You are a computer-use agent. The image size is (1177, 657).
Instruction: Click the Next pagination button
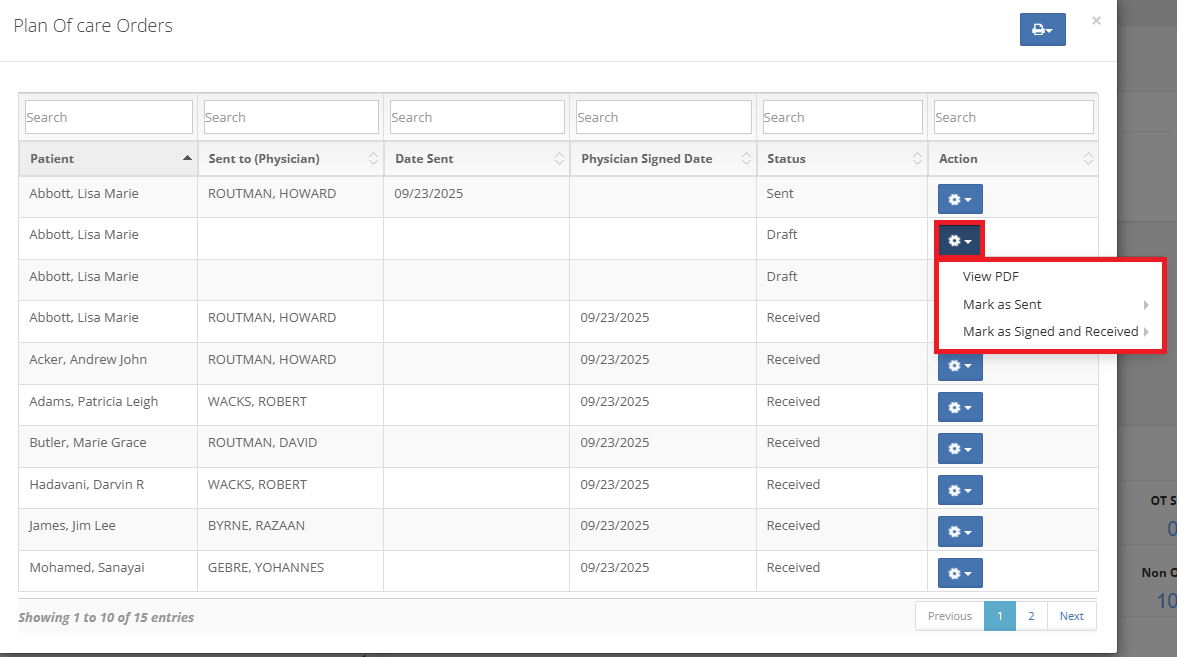point(1071,616)
